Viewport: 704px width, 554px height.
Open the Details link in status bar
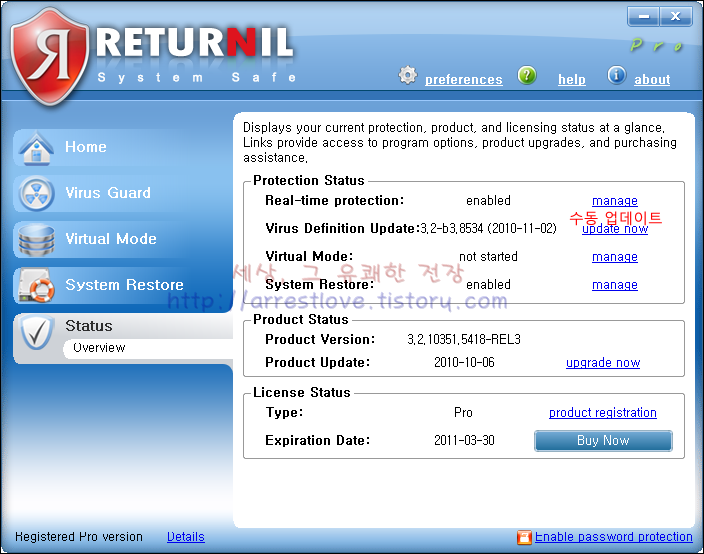pos(185,537)
